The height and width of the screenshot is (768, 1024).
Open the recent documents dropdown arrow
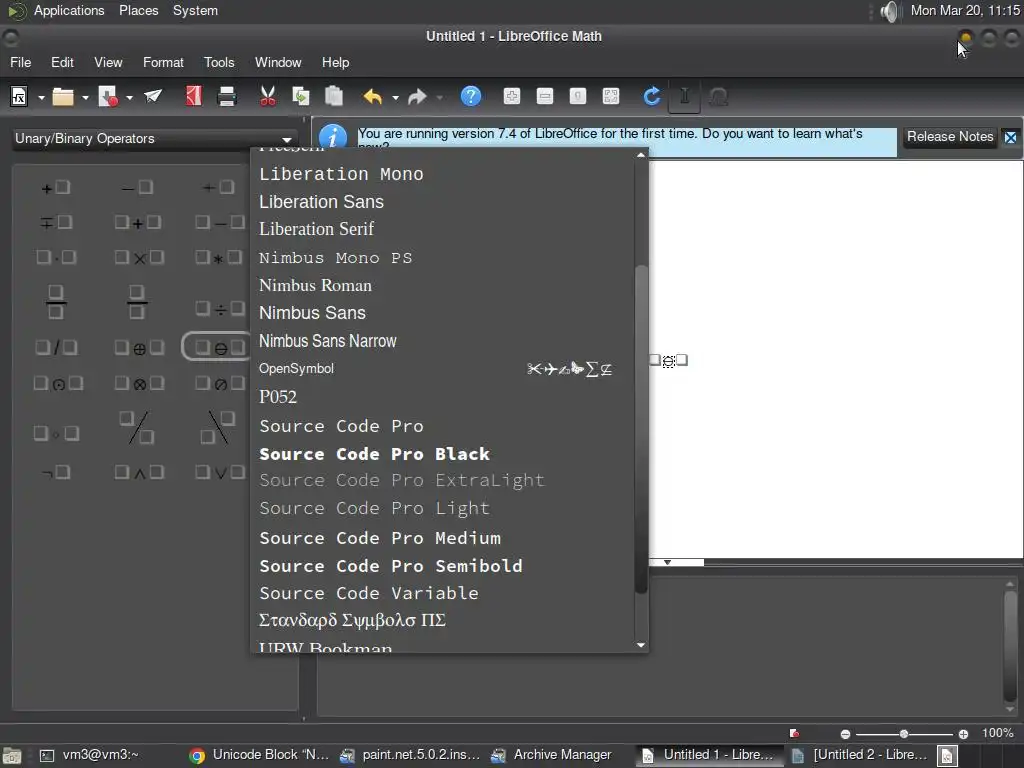pos(85,97)
